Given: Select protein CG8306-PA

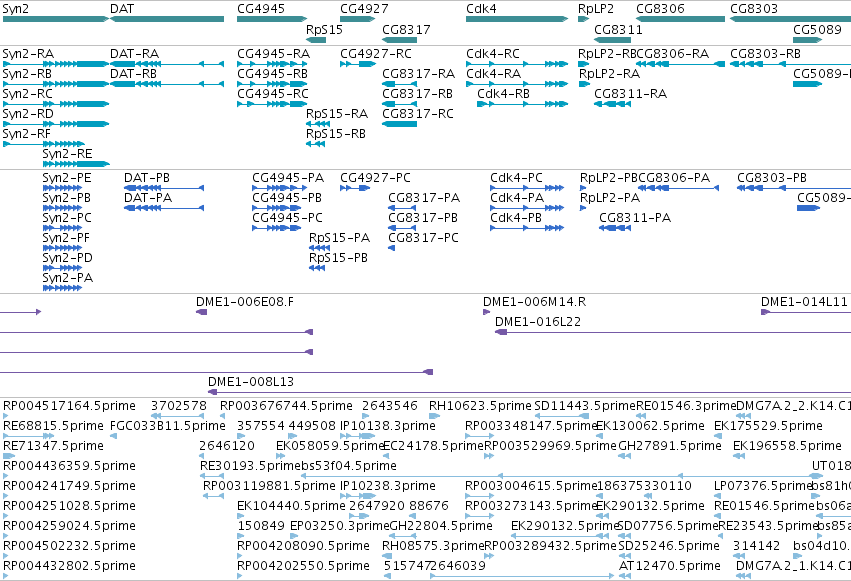Looking at the screenshot, I should [x=674, y=178].
